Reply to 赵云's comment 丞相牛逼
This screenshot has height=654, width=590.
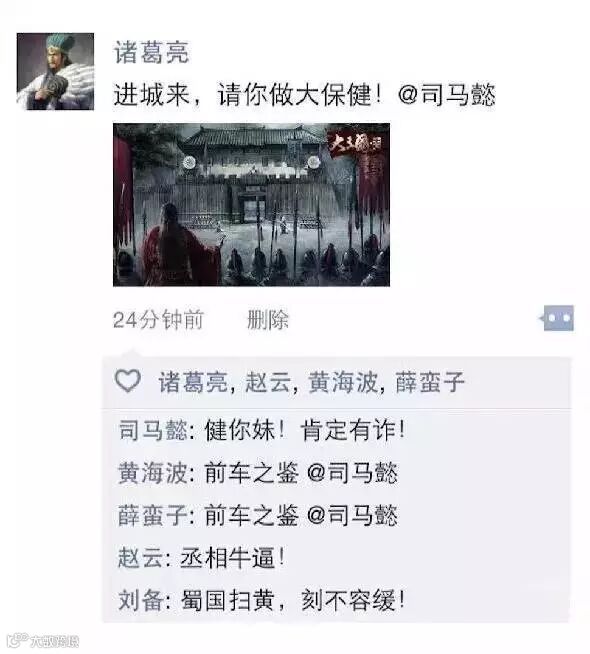pyautogui.click(x=201, y=558)
